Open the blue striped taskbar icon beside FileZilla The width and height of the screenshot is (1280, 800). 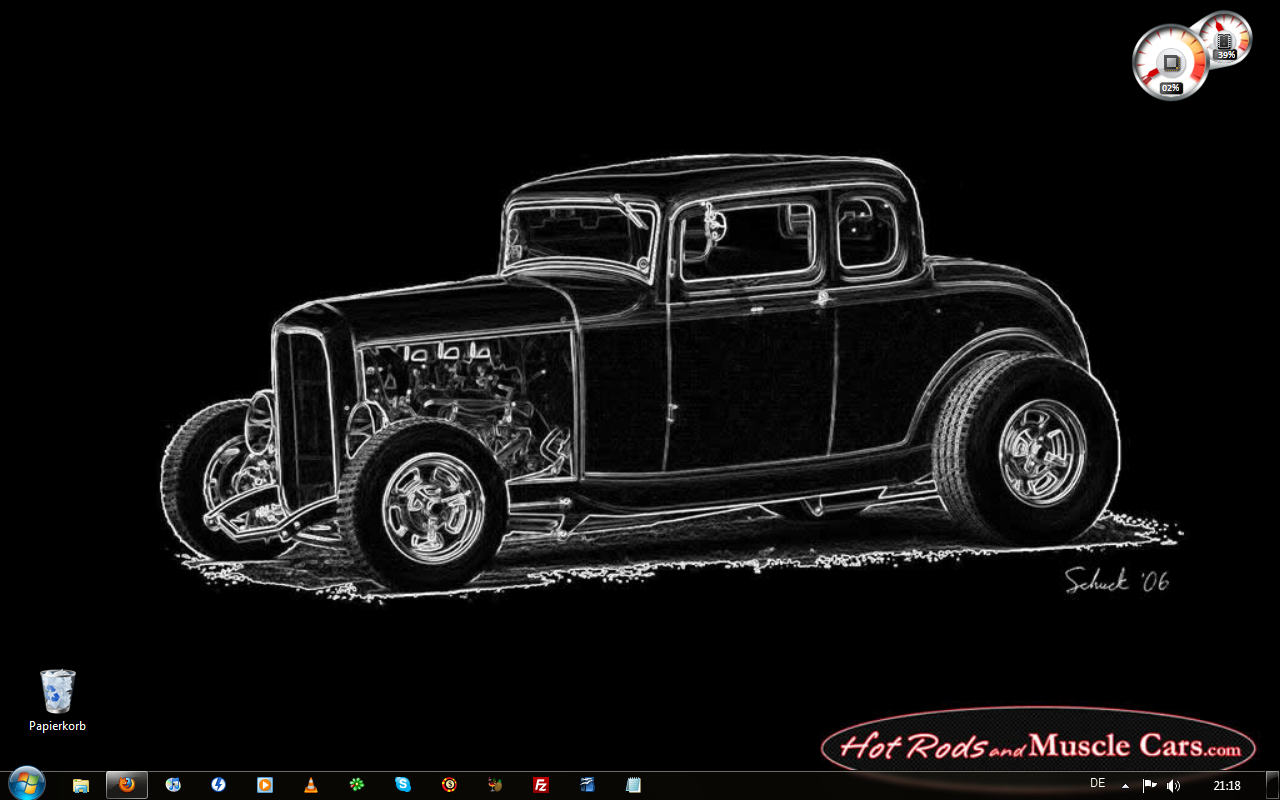587,785
